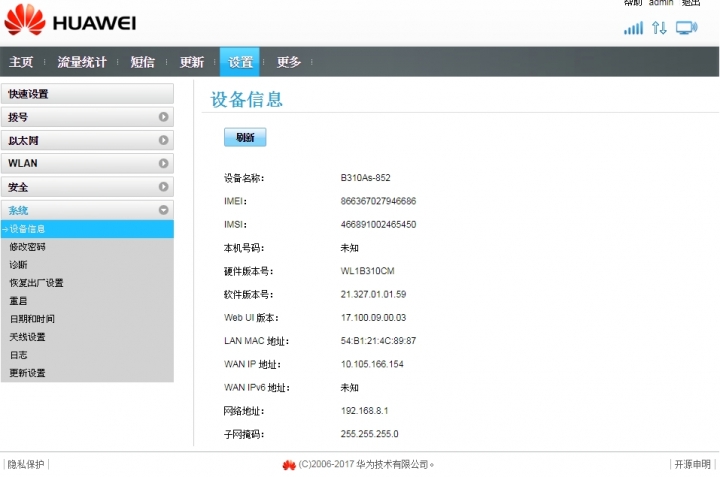Image resolution: width=720 pixels, height=477 pixels.
Task: Open 天线设置 in the sidebar
Action: [x=28, y=337]
